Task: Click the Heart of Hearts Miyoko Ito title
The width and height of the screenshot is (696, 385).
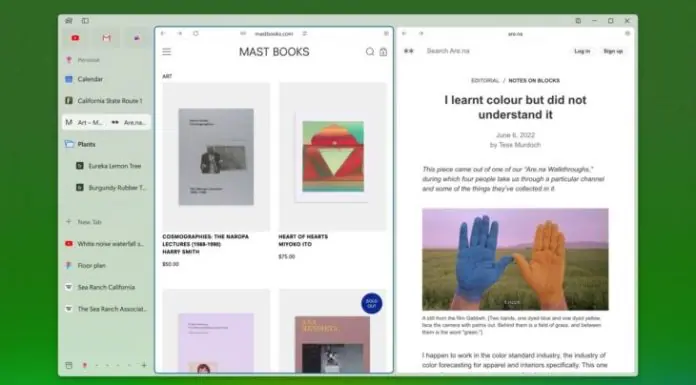Action: [x=303, y=241]
